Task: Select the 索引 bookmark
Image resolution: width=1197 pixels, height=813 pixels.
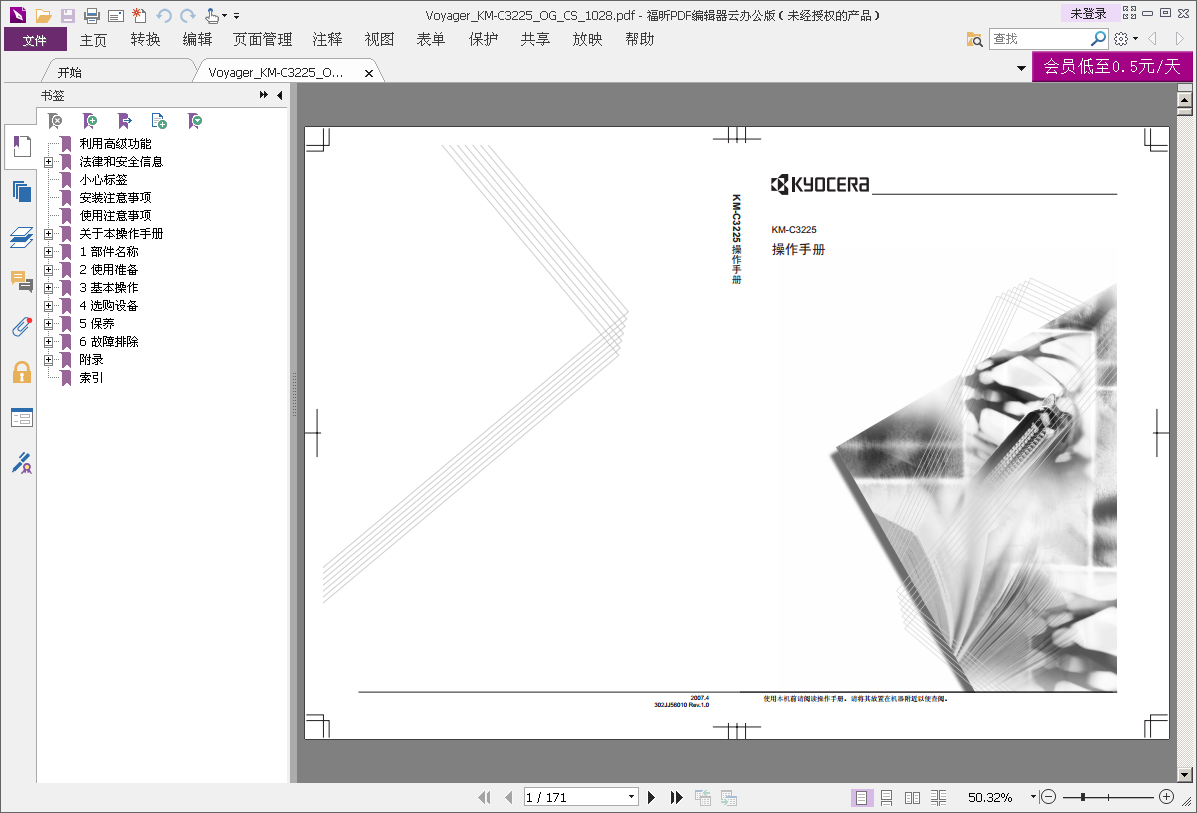Action: coord(91,378)
